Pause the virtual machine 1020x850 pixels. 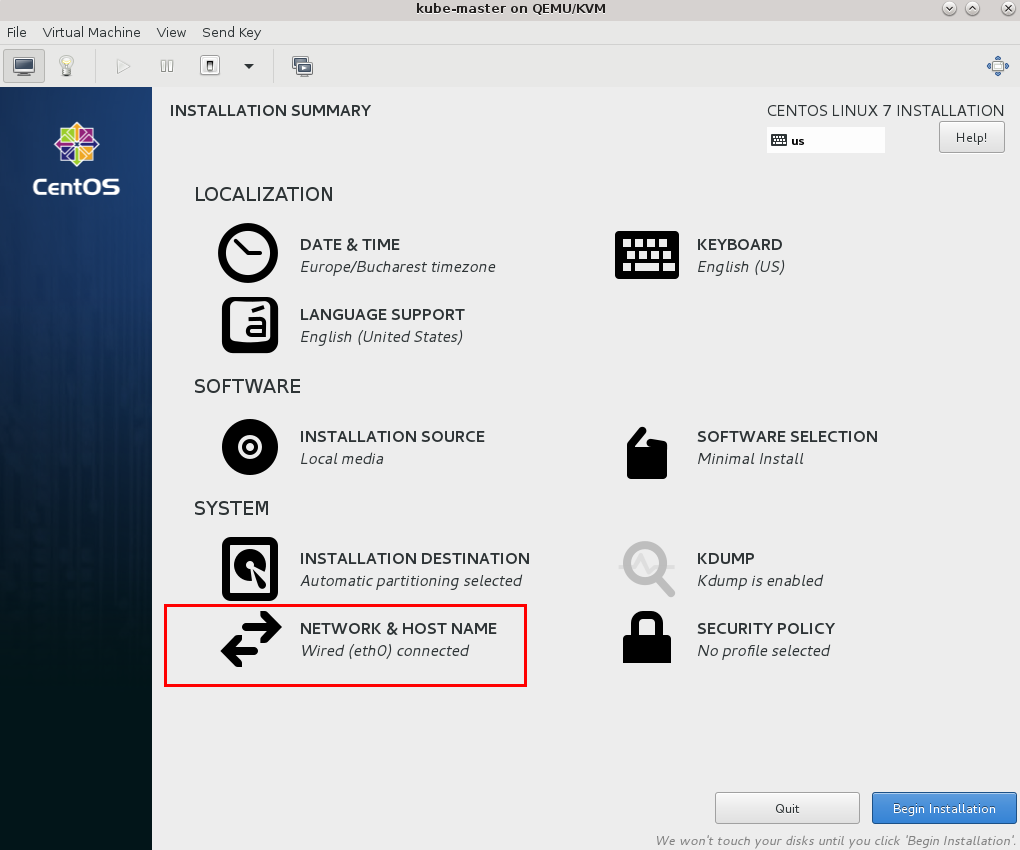pyautogui.click(x=167, y=66)
